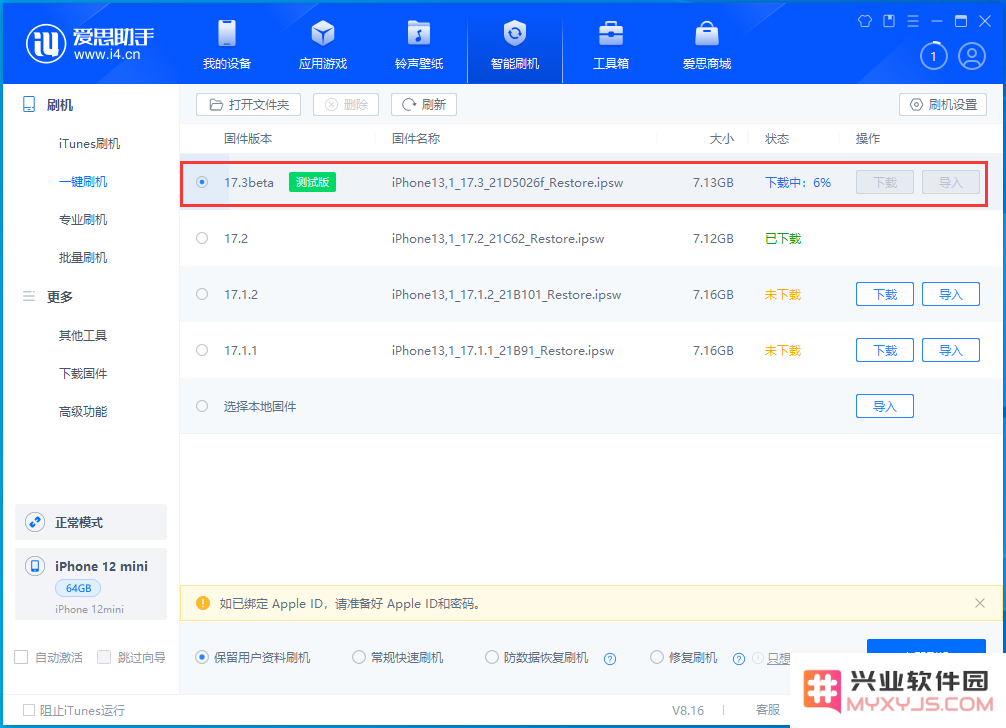Screen dimensions: 1006x728
Task: Click 下载 for firmware 17.1.1
Action: (x=885, y=350)
